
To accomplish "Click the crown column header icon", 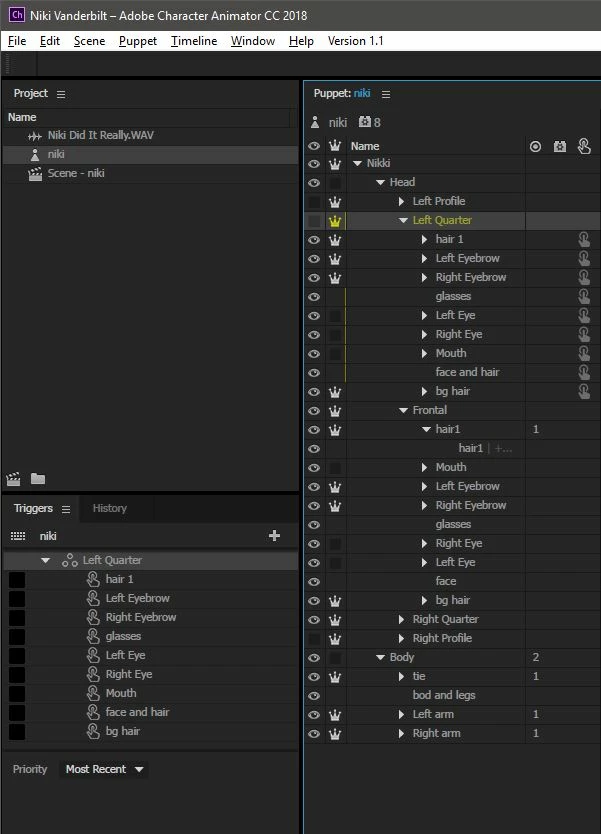I will coord(335,145).
